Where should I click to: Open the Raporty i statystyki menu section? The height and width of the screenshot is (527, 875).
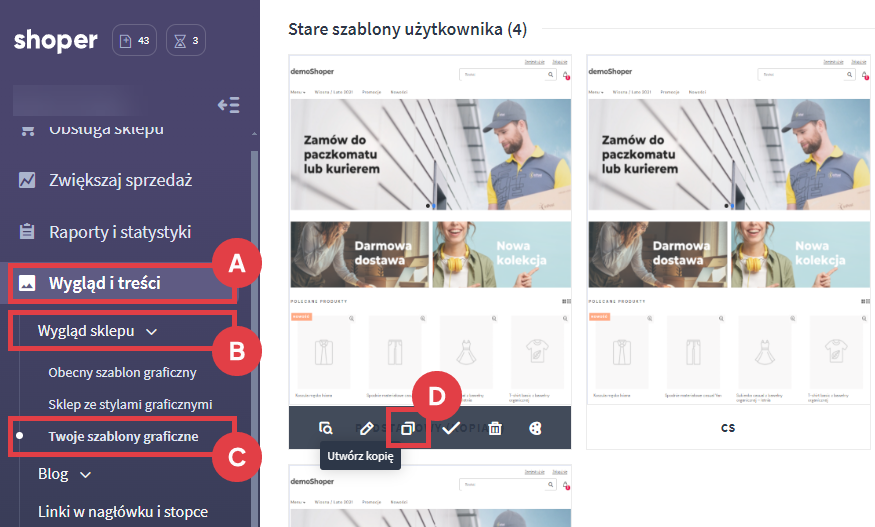pyautogui.click(x=120, y=232)
